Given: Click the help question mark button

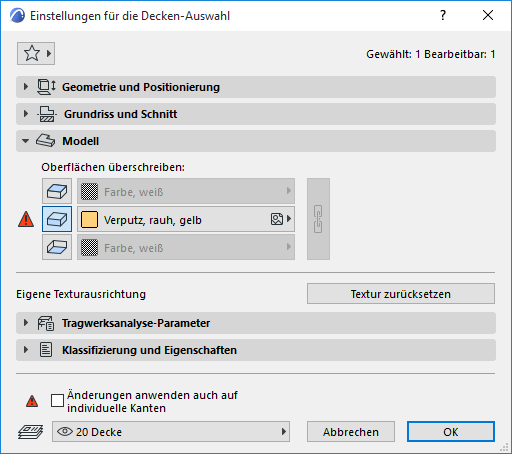Looking at the screenshot, I should [443, 15].
